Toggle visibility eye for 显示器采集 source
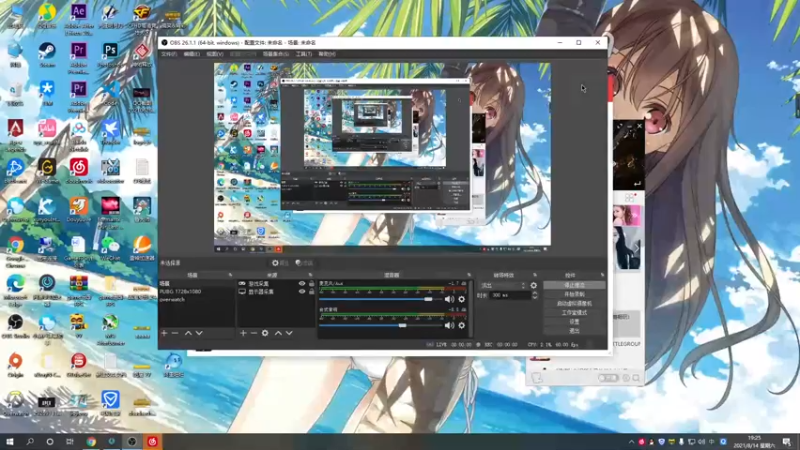 click(x=302, y=292)
